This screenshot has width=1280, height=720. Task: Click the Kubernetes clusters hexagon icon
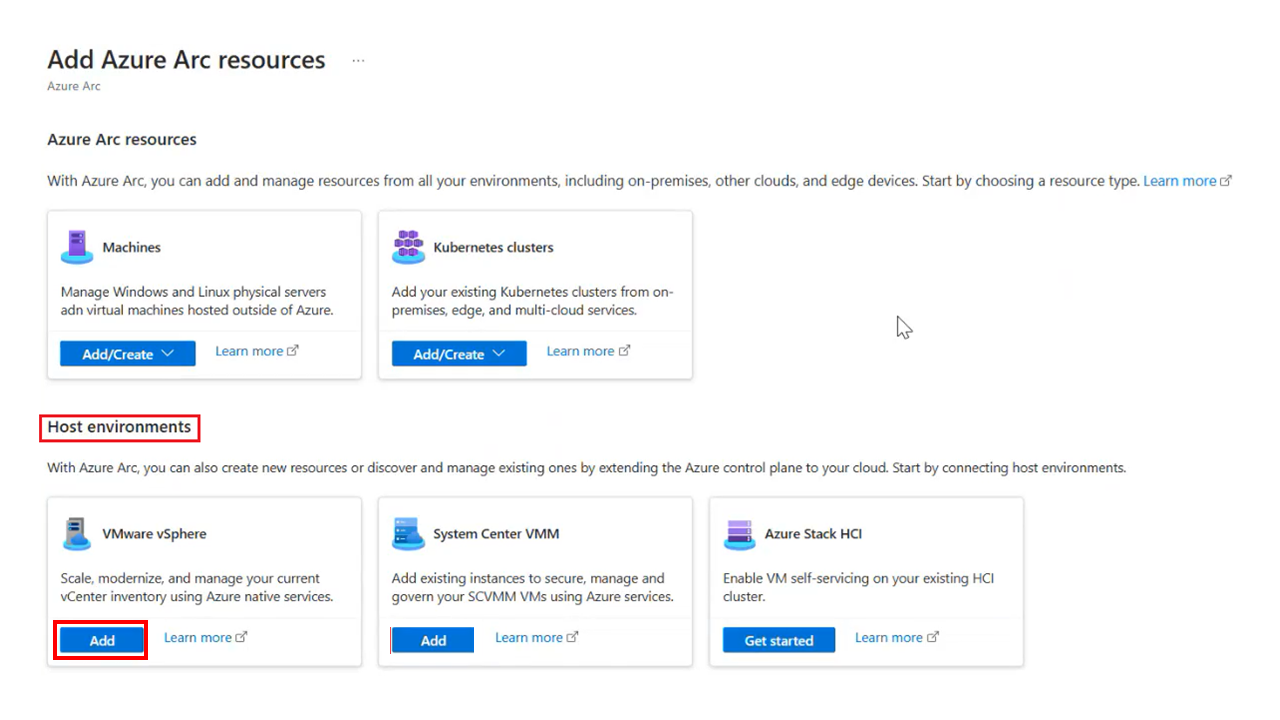click(407, 246)
